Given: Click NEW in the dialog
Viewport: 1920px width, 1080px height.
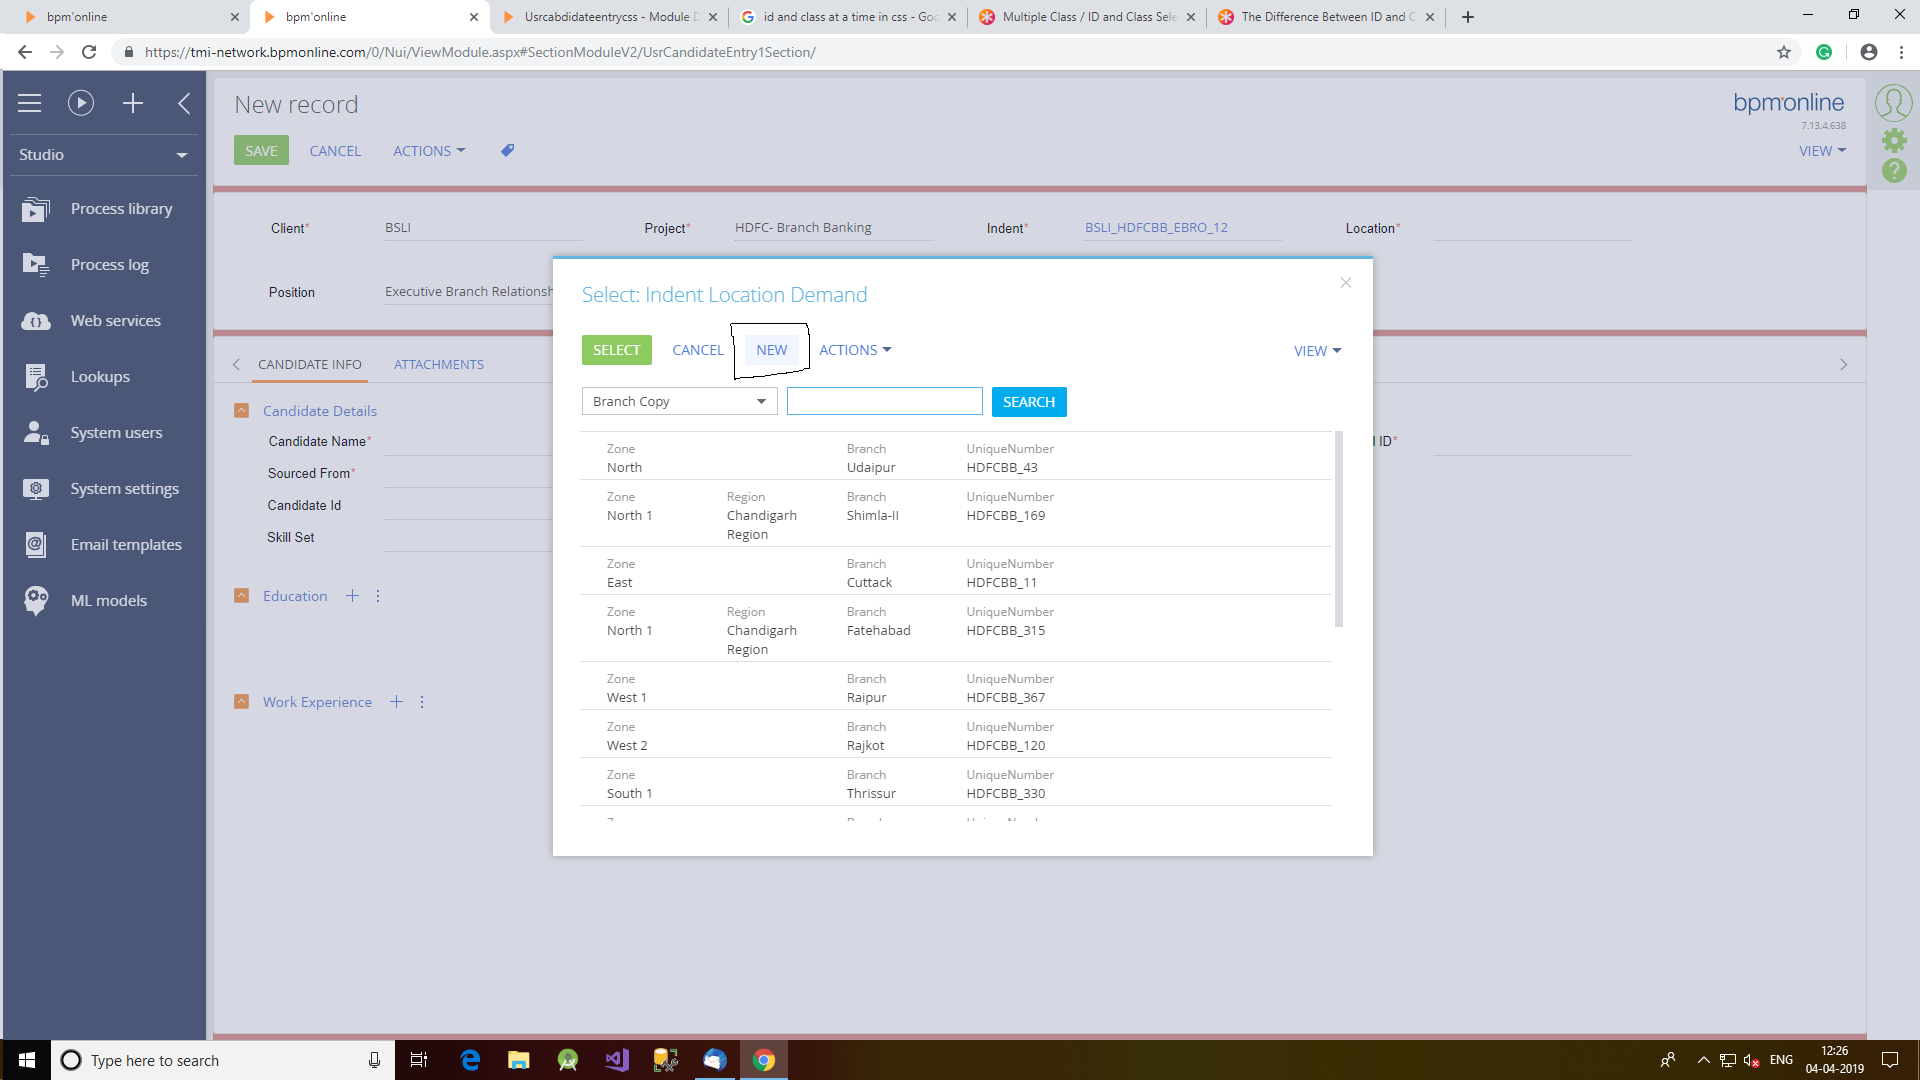Looking at the screenshot, I should click(771, 350).
